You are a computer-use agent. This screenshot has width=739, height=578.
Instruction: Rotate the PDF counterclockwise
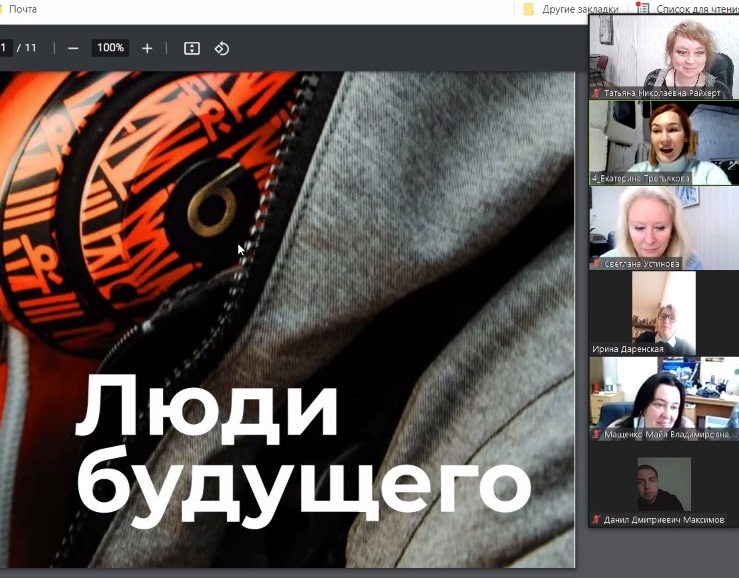coord(222,48)
